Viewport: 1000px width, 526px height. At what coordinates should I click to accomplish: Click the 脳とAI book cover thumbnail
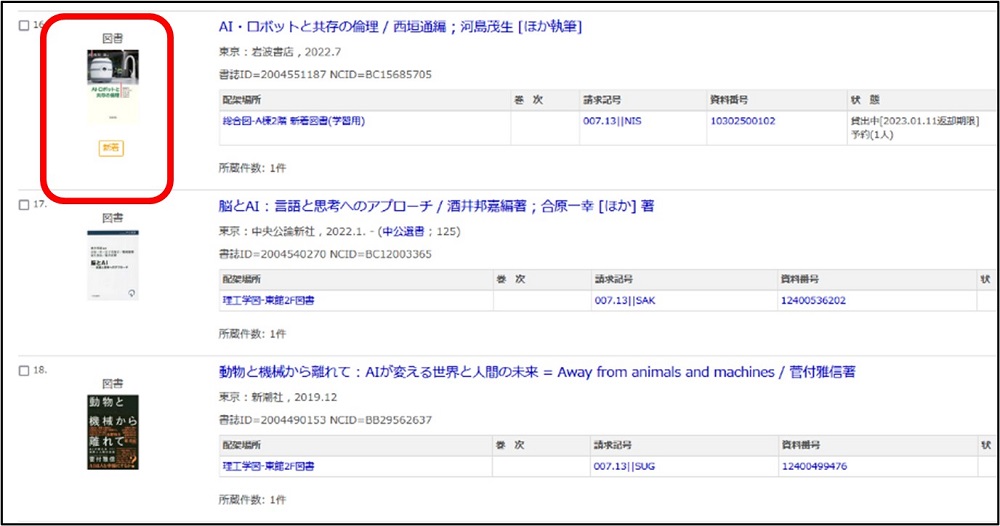click(x=111, y=264)
